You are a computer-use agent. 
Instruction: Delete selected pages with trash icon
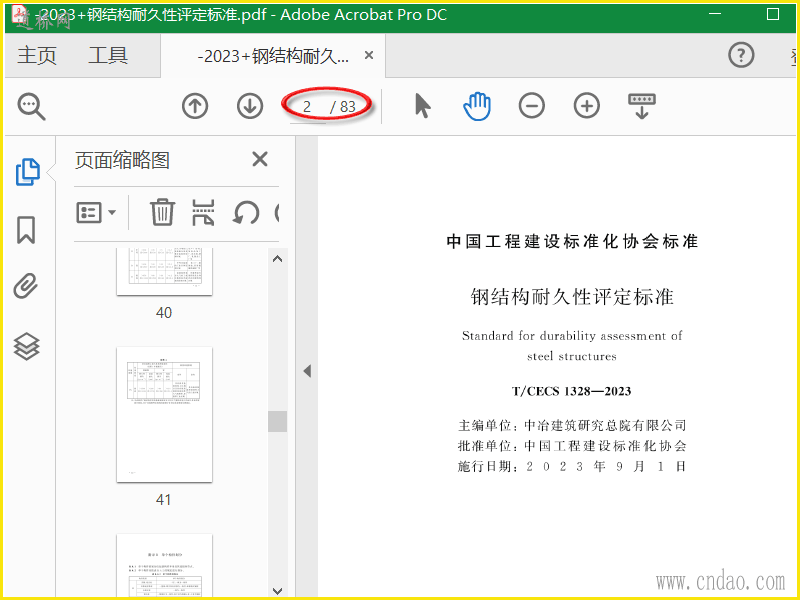(x=162, y=212)
